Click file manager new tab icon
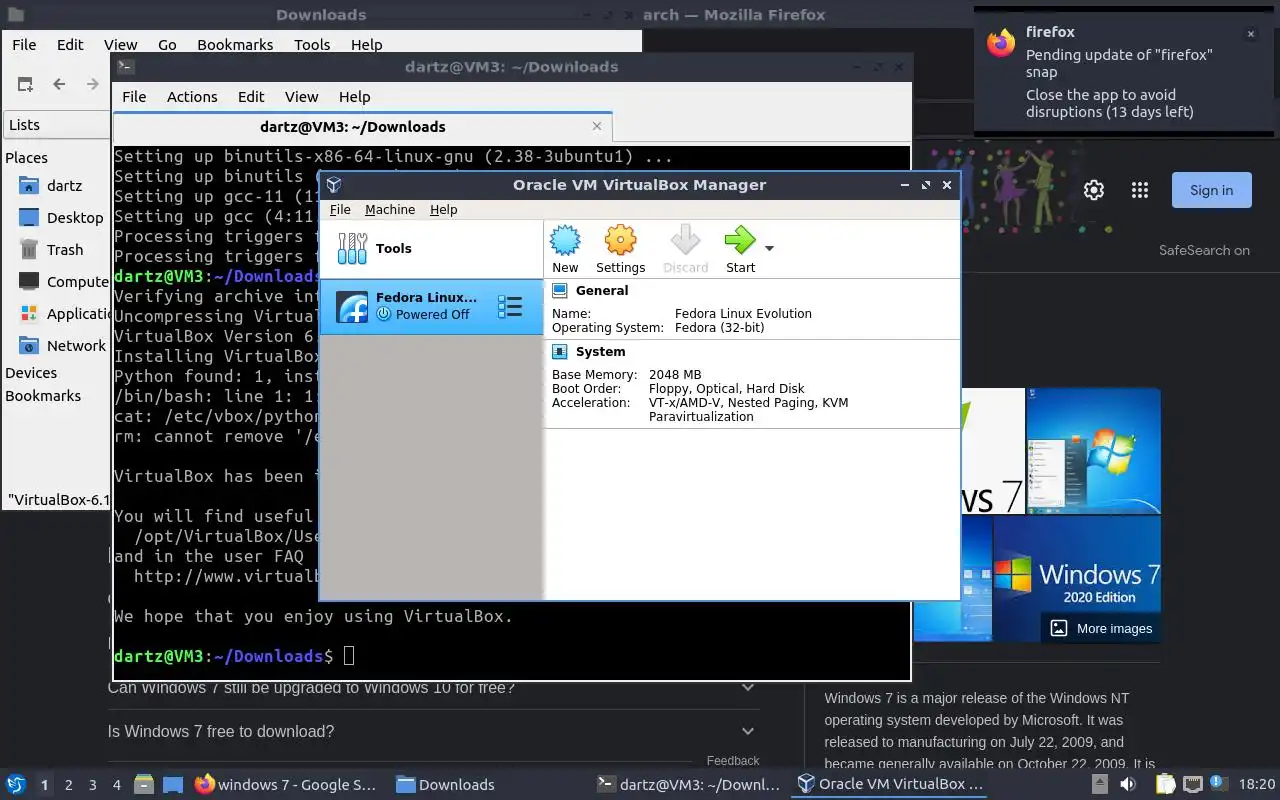Viewport: 1280px width, 800px height. point(25,84)
